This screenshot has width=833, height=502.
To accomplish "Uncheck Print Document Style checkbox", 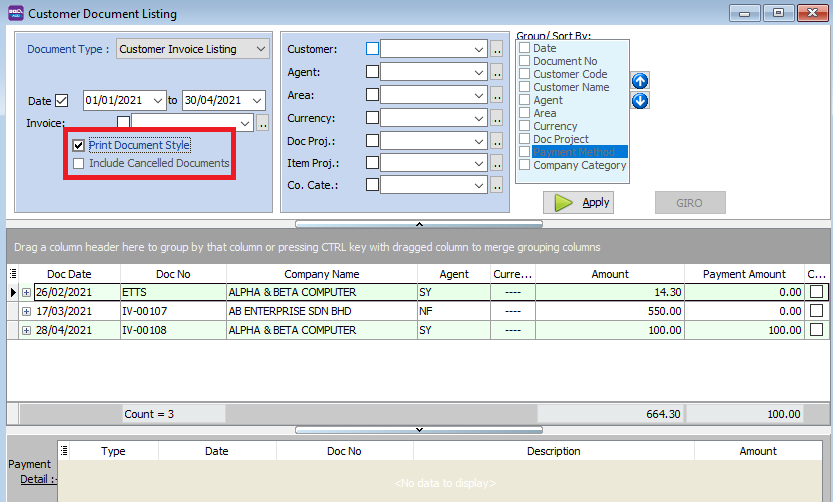I will point(79,146).
